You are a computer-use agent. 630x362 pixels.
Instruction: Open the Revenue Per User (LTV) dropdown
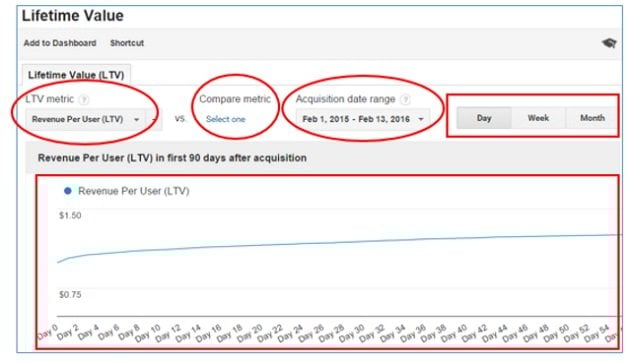point(85,119)
